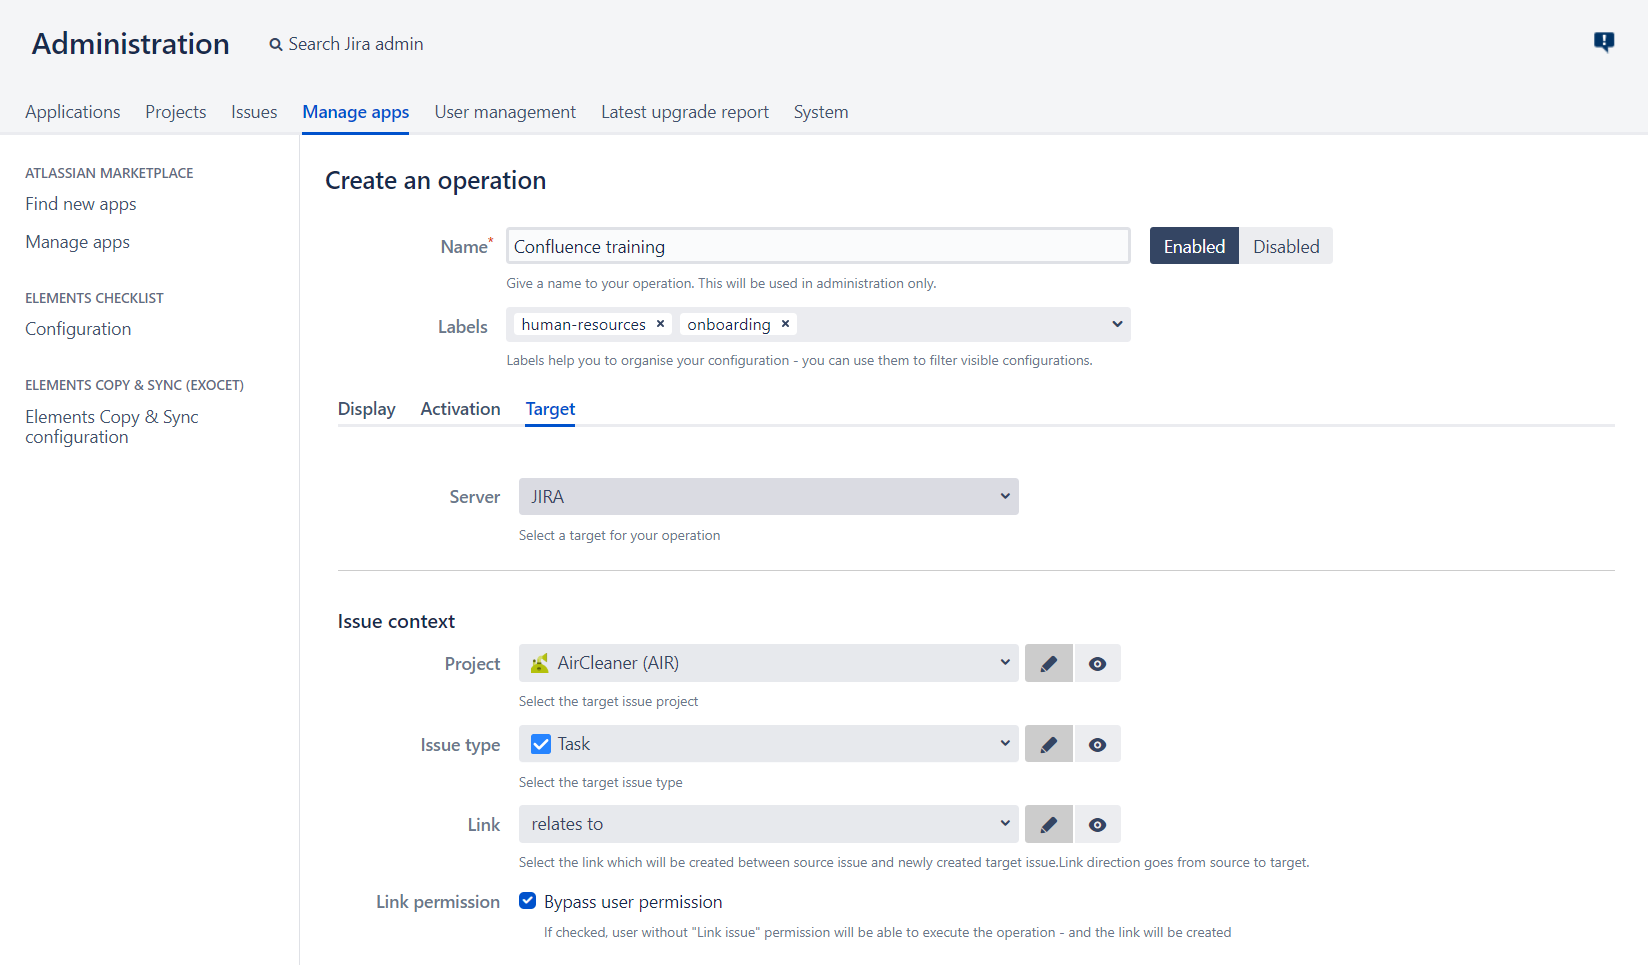Image resolution: width=1648 pixels, height=965 pixels.
Task: Click the edit pencil next to Issue type
Action: pos(1048,743)
